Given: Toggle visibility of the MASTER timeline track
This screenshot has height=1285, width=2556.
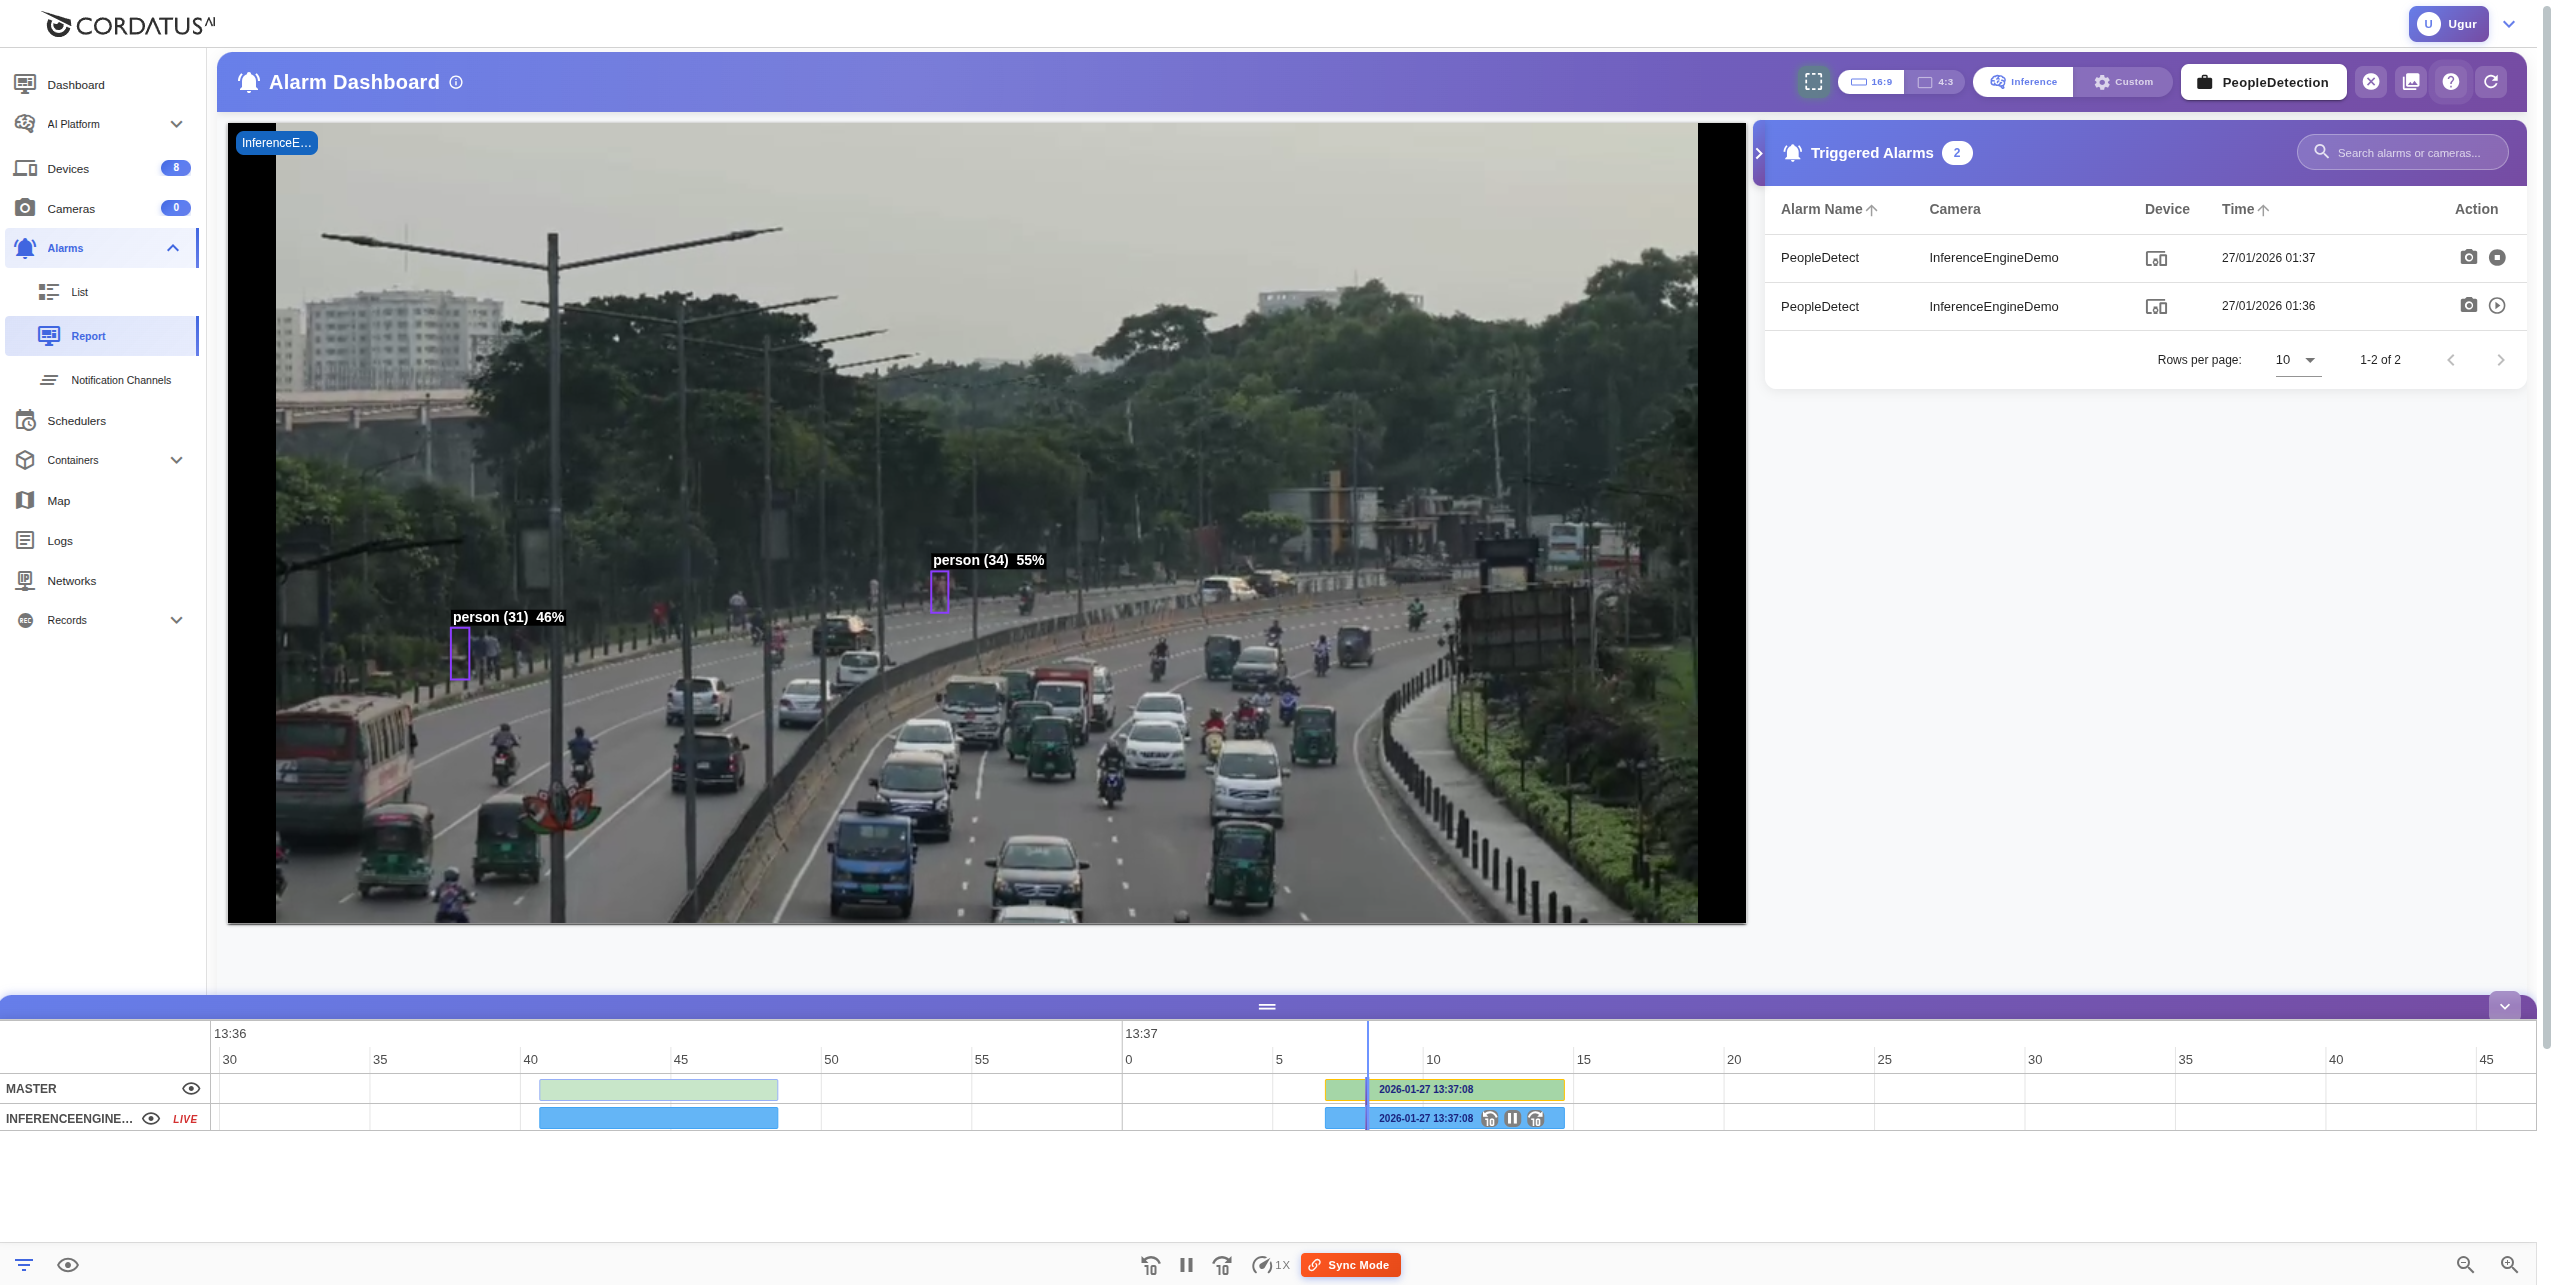Looking at the screenshot, I should click(191, 1088).
